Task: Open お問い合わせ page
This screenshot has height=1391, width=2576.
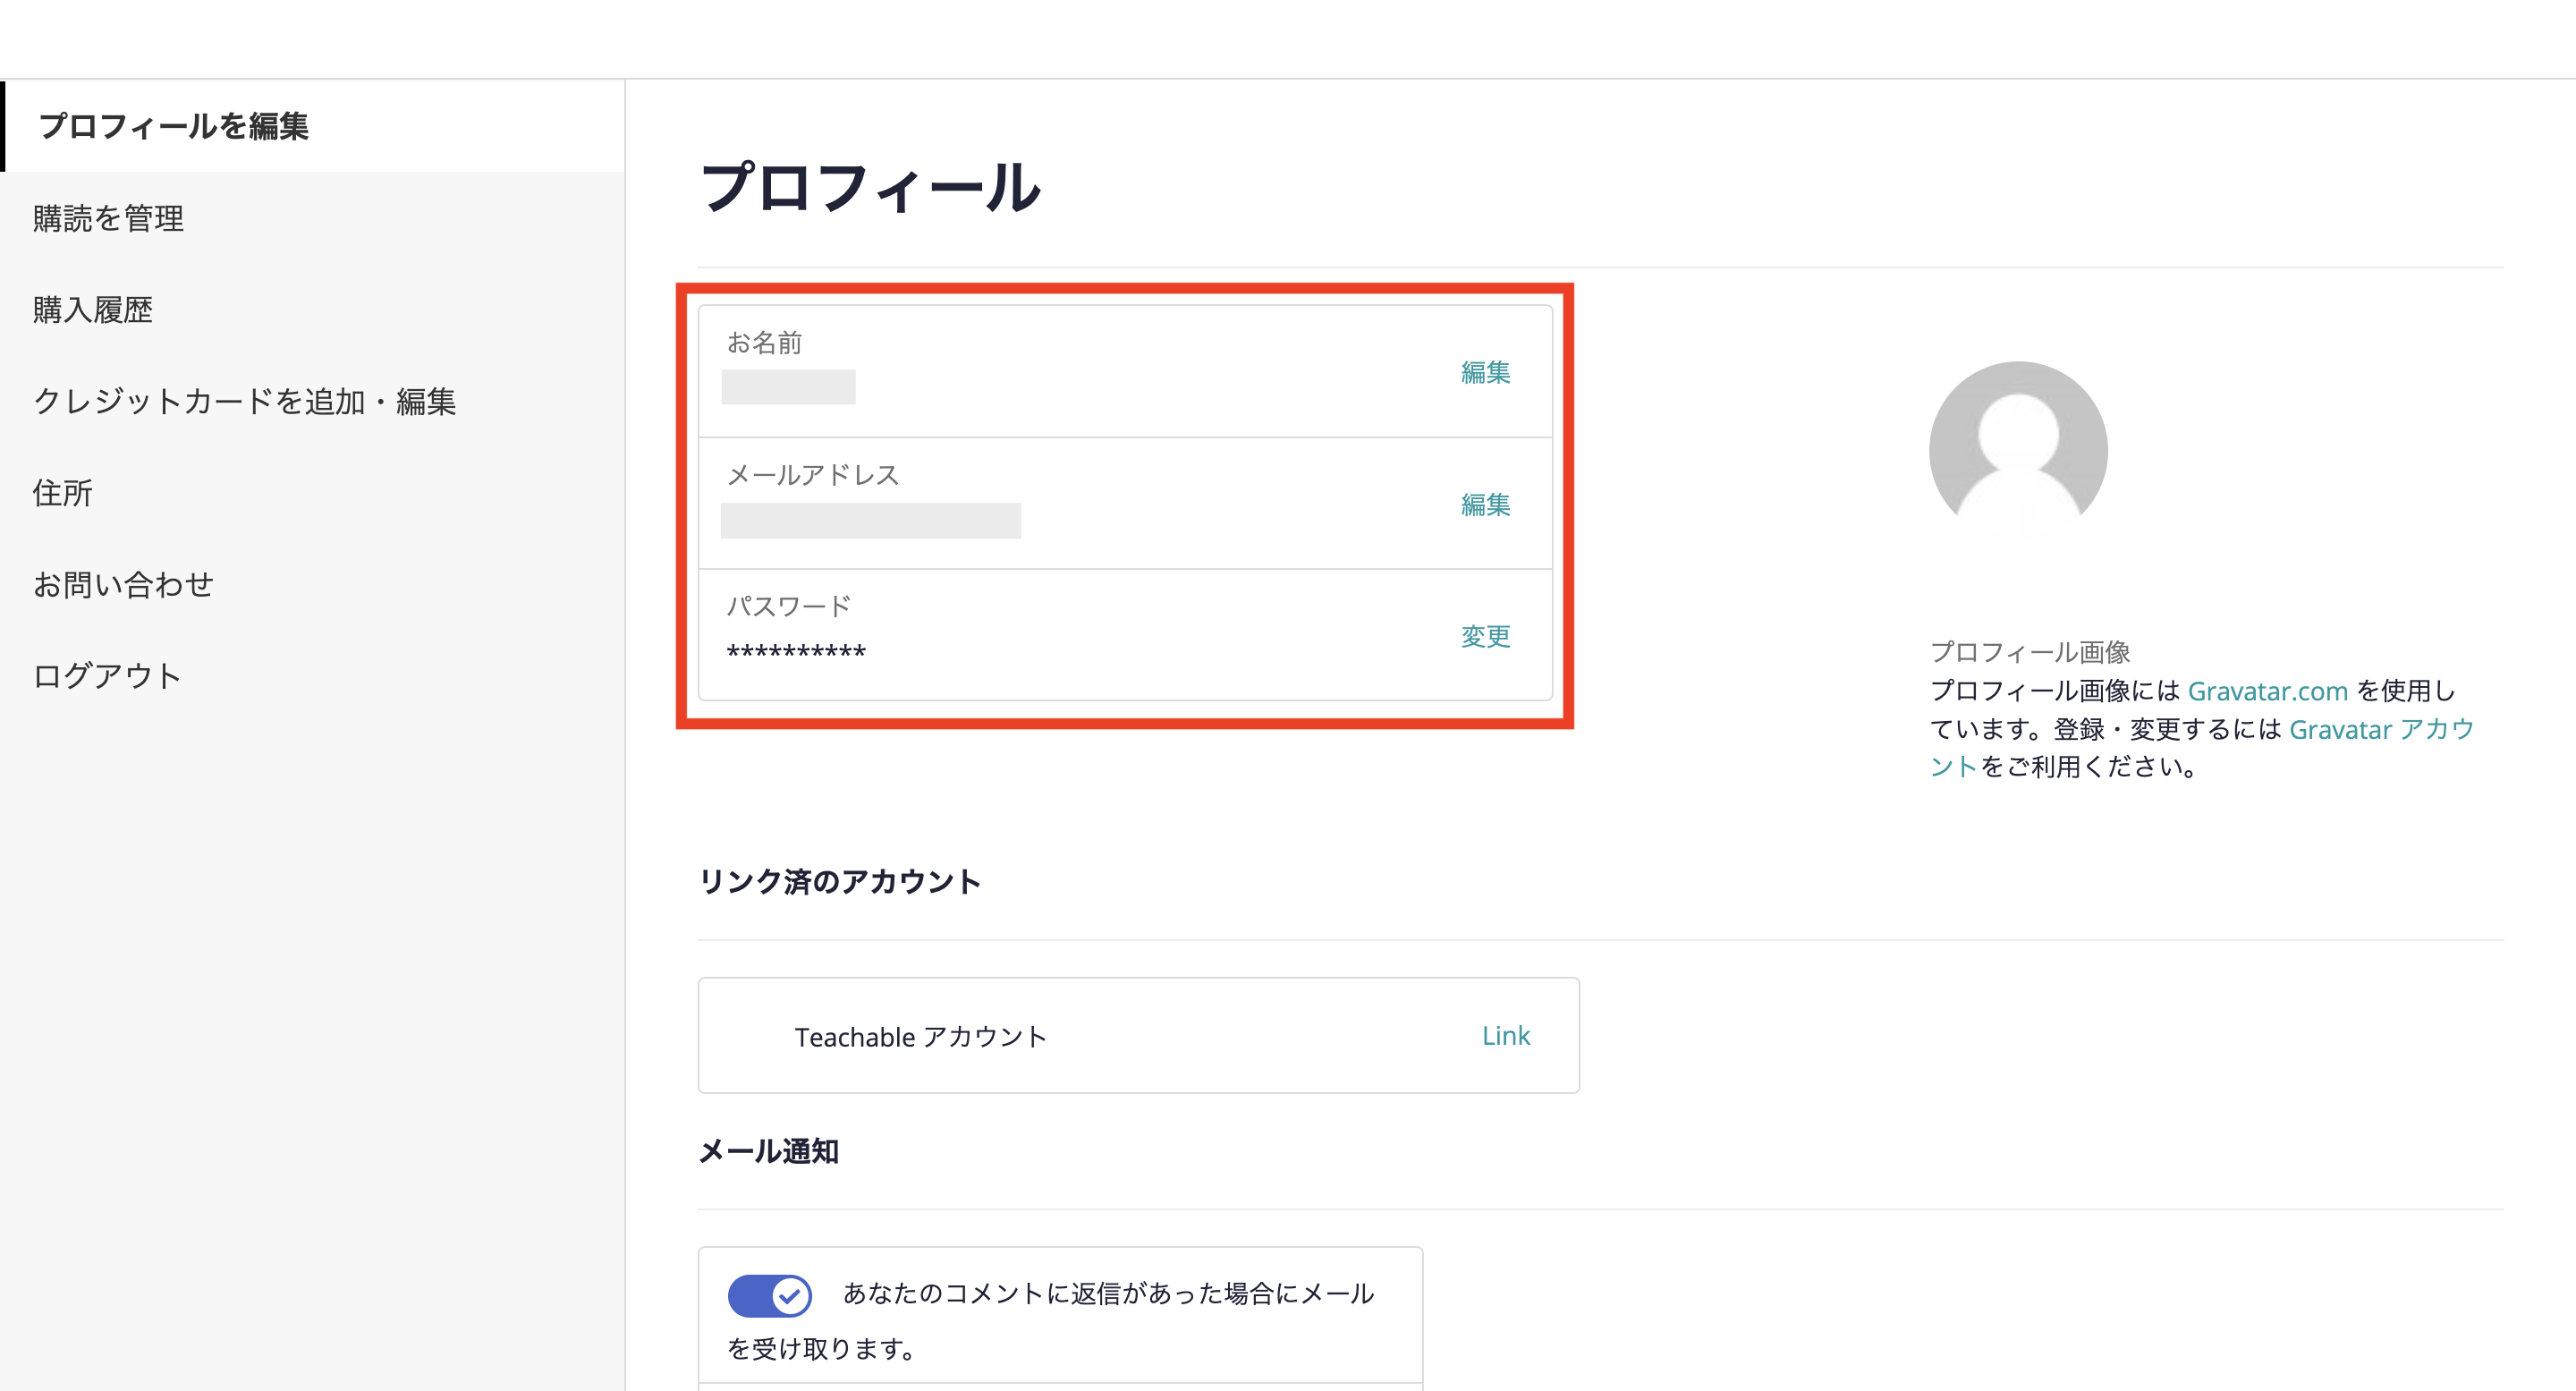Action: click(x=123, y=584)
